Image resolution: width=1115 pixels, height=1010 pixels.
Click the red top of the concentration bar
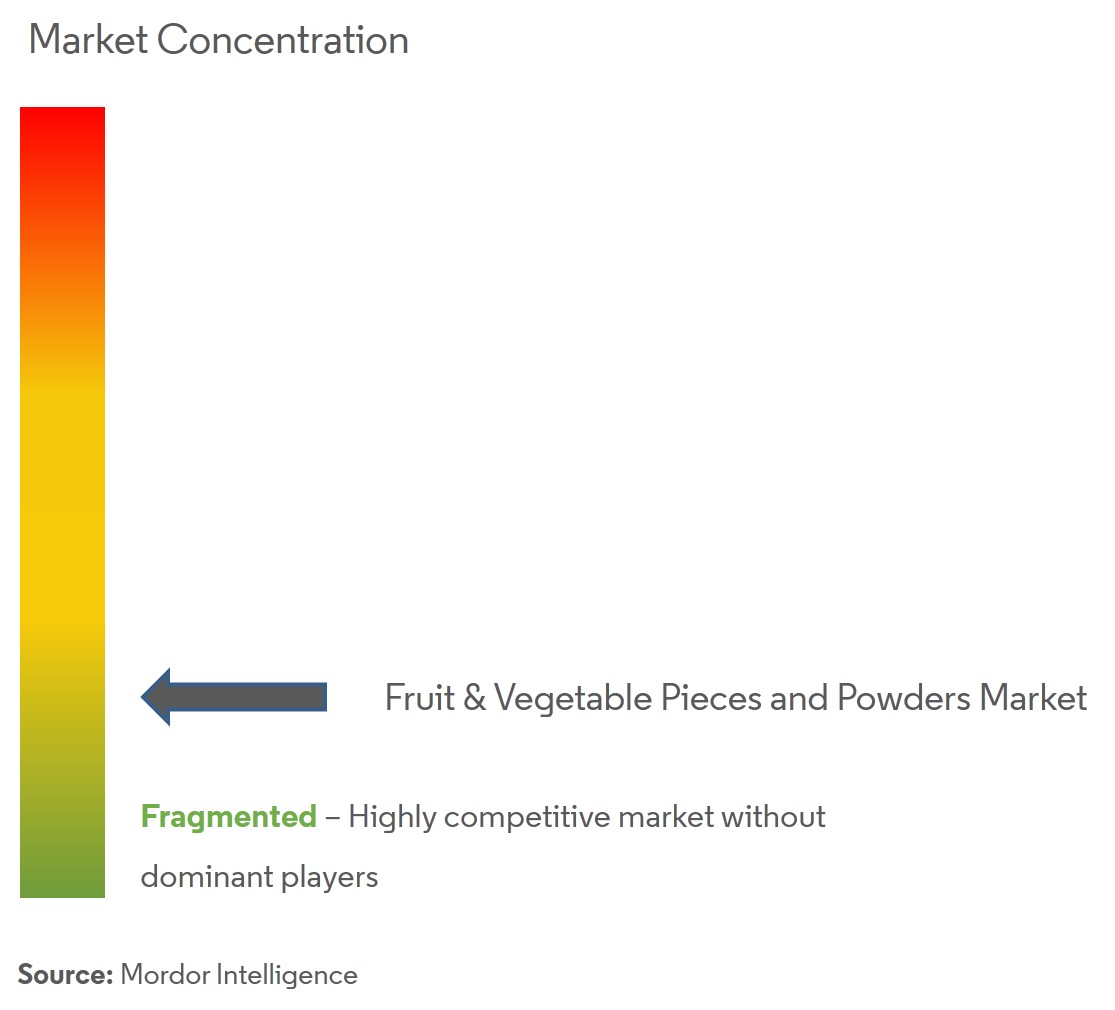tap(62, 125)
